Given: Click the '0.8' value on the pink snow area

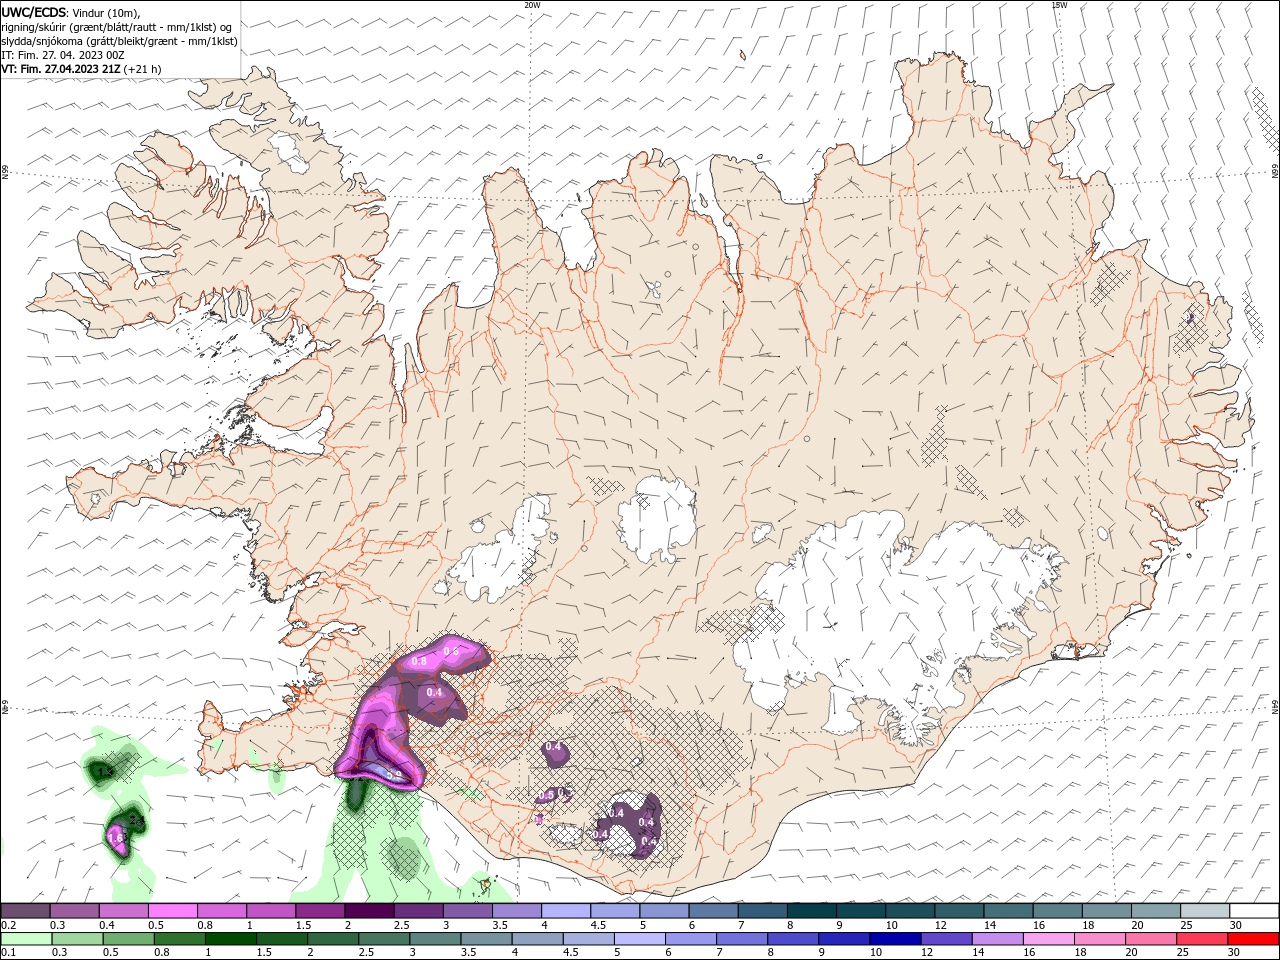Looking at the screenshot, I should pyautogui.click(x=419, y=662).
